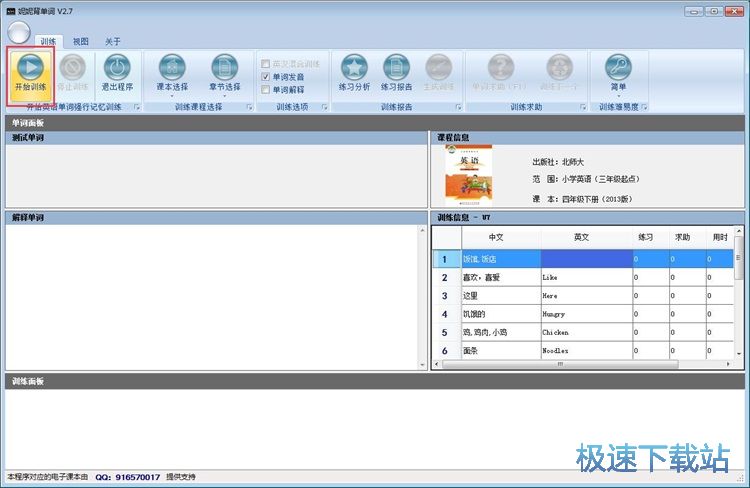The width and height of the screenshot is (750, 488).
Task: Click the 中文 column header
Action: [x=496, y=237]
